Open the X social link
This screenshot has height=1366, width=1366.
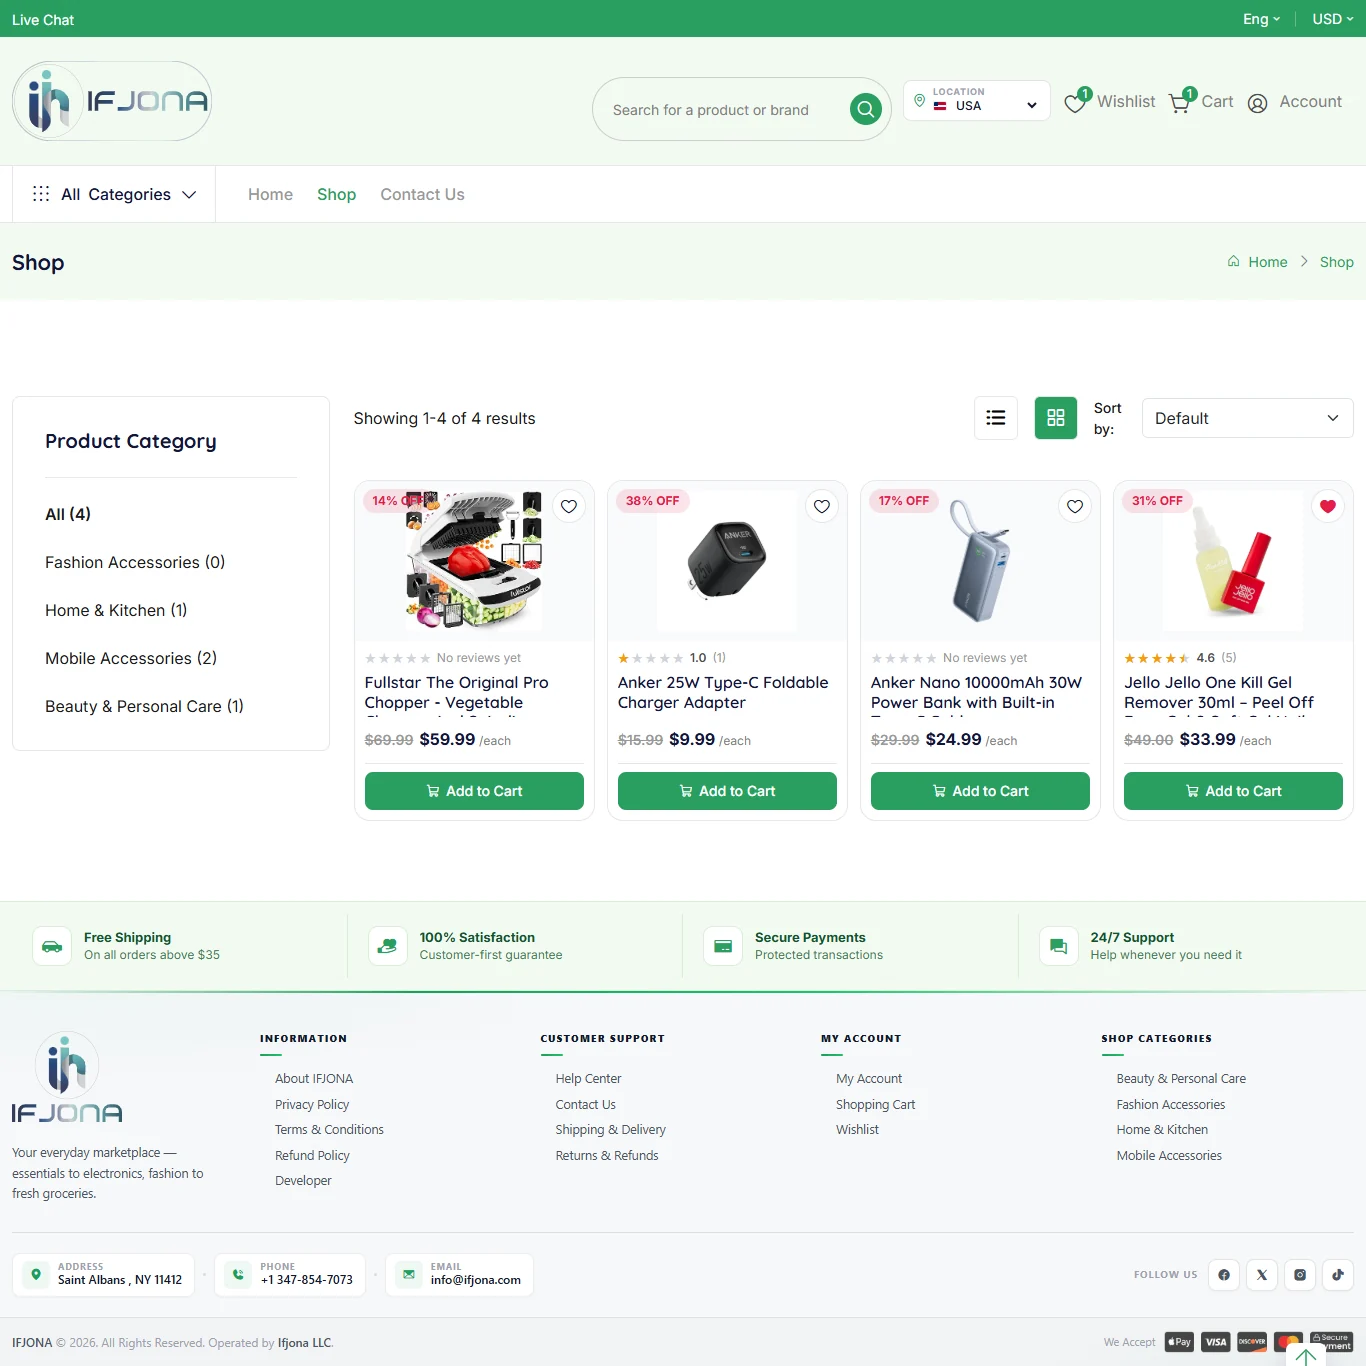[1262, 1275]
